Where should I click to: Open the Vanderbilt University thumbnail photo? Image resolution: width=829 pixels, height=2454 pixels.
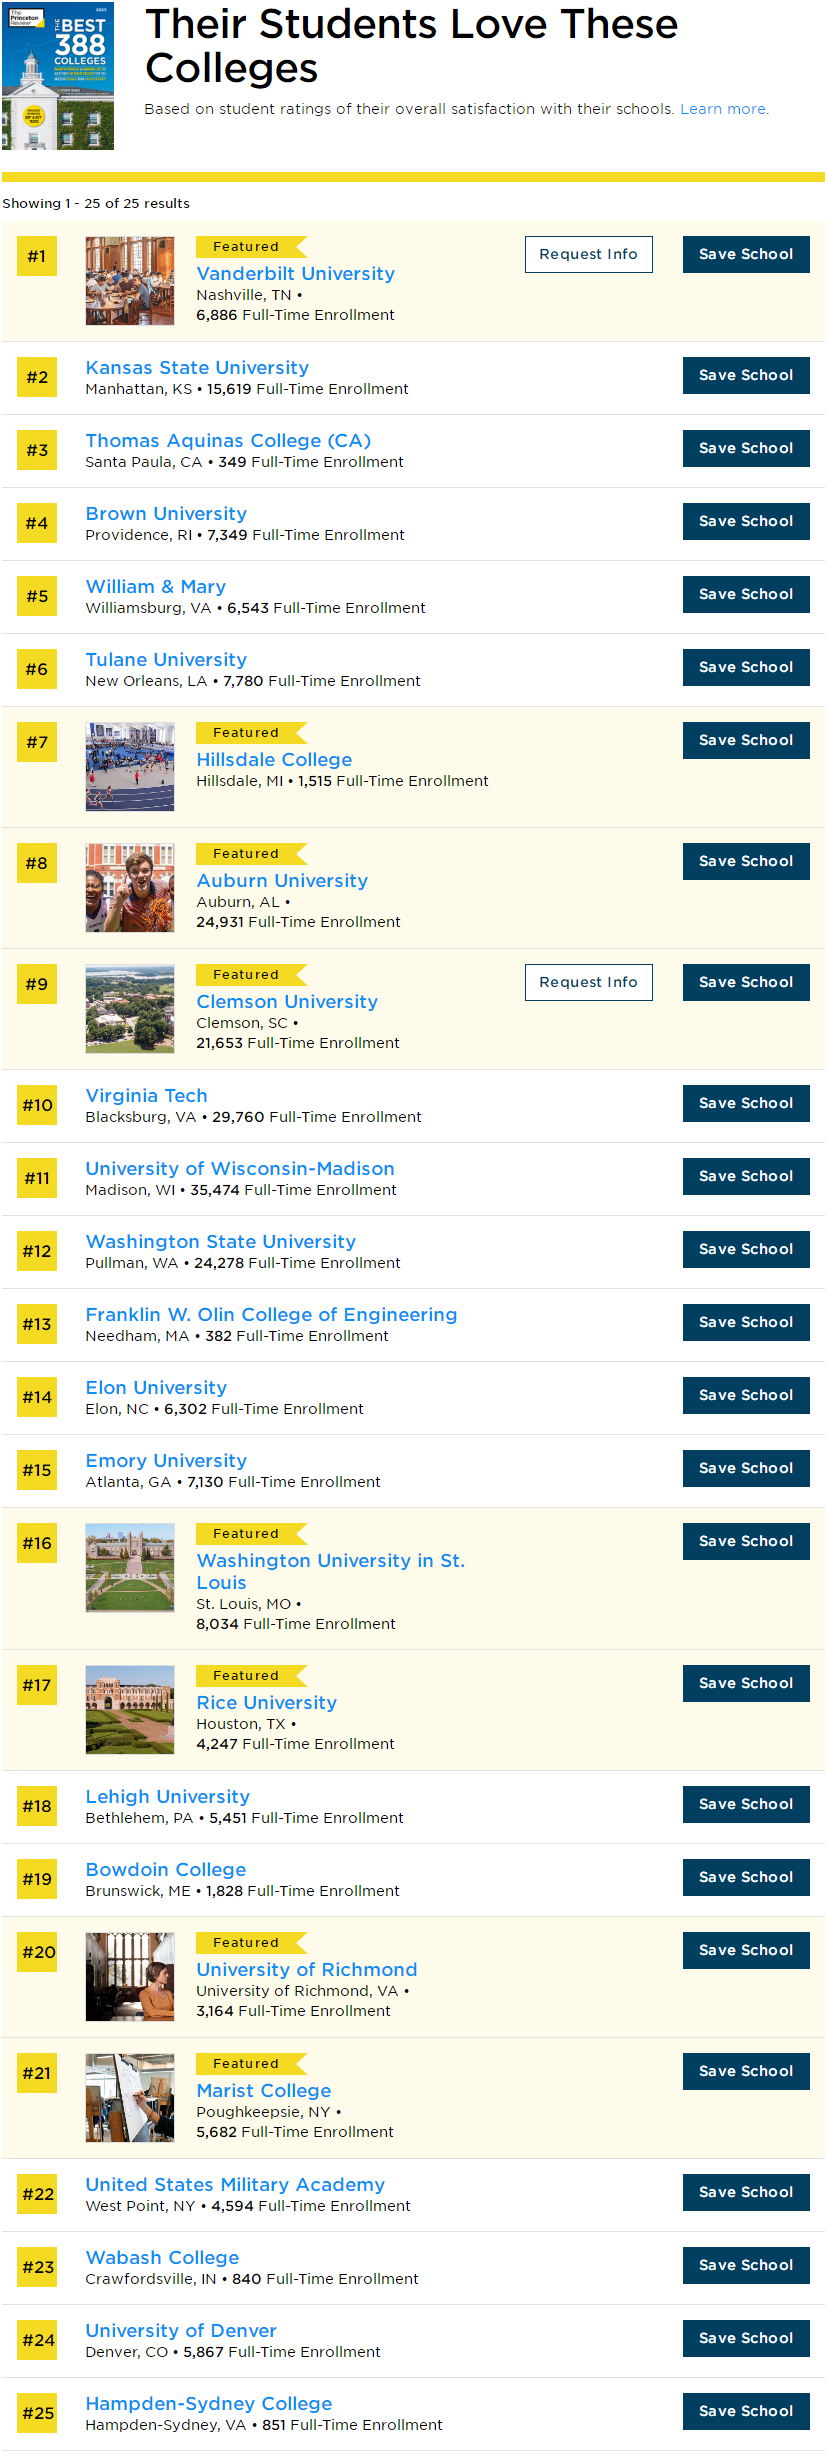click(130, 281)
